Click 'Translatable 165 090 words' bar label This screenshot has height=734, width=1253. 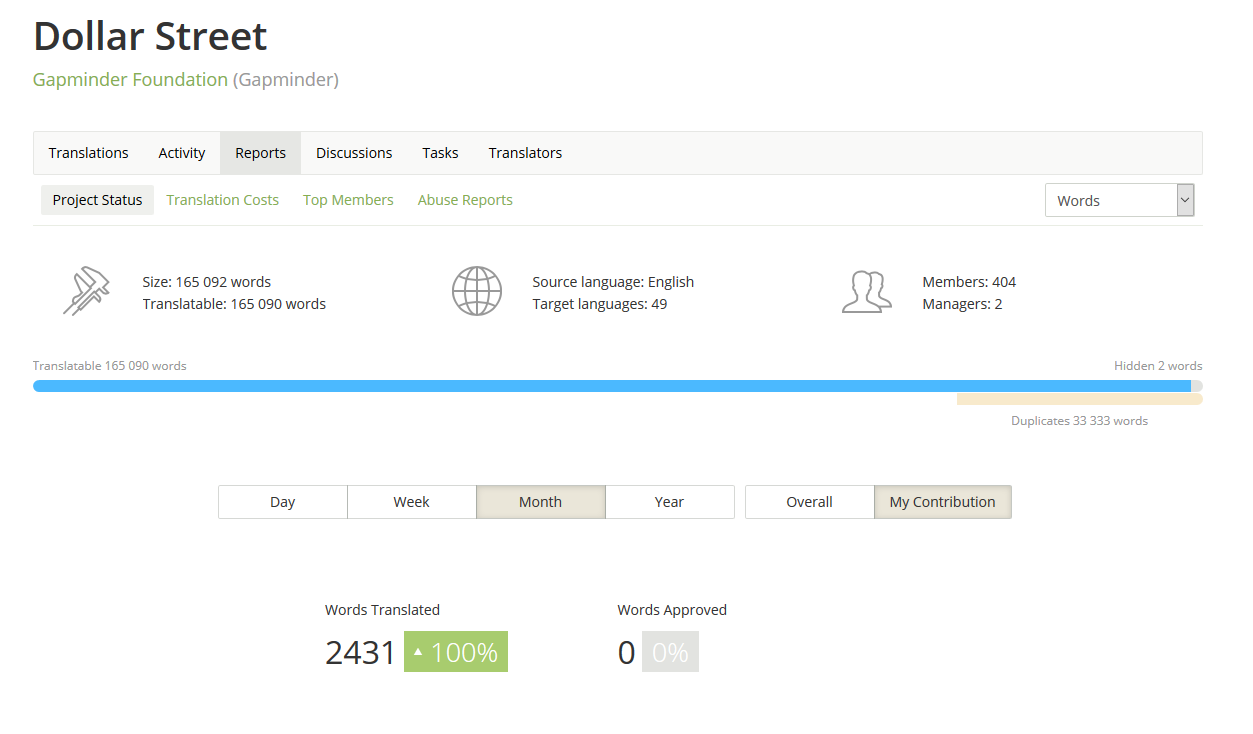coord(110,366)
